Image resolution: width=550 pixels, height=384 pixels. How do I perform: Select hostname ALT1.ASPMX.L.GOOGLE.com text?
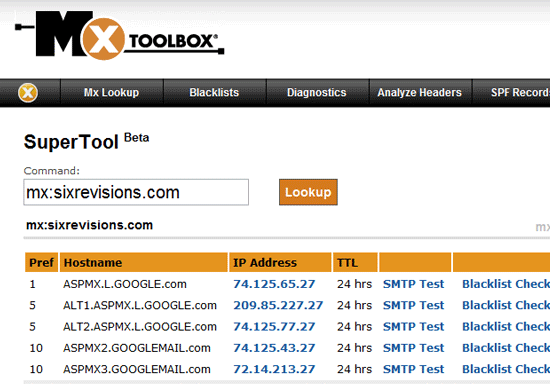coord(140,305)
